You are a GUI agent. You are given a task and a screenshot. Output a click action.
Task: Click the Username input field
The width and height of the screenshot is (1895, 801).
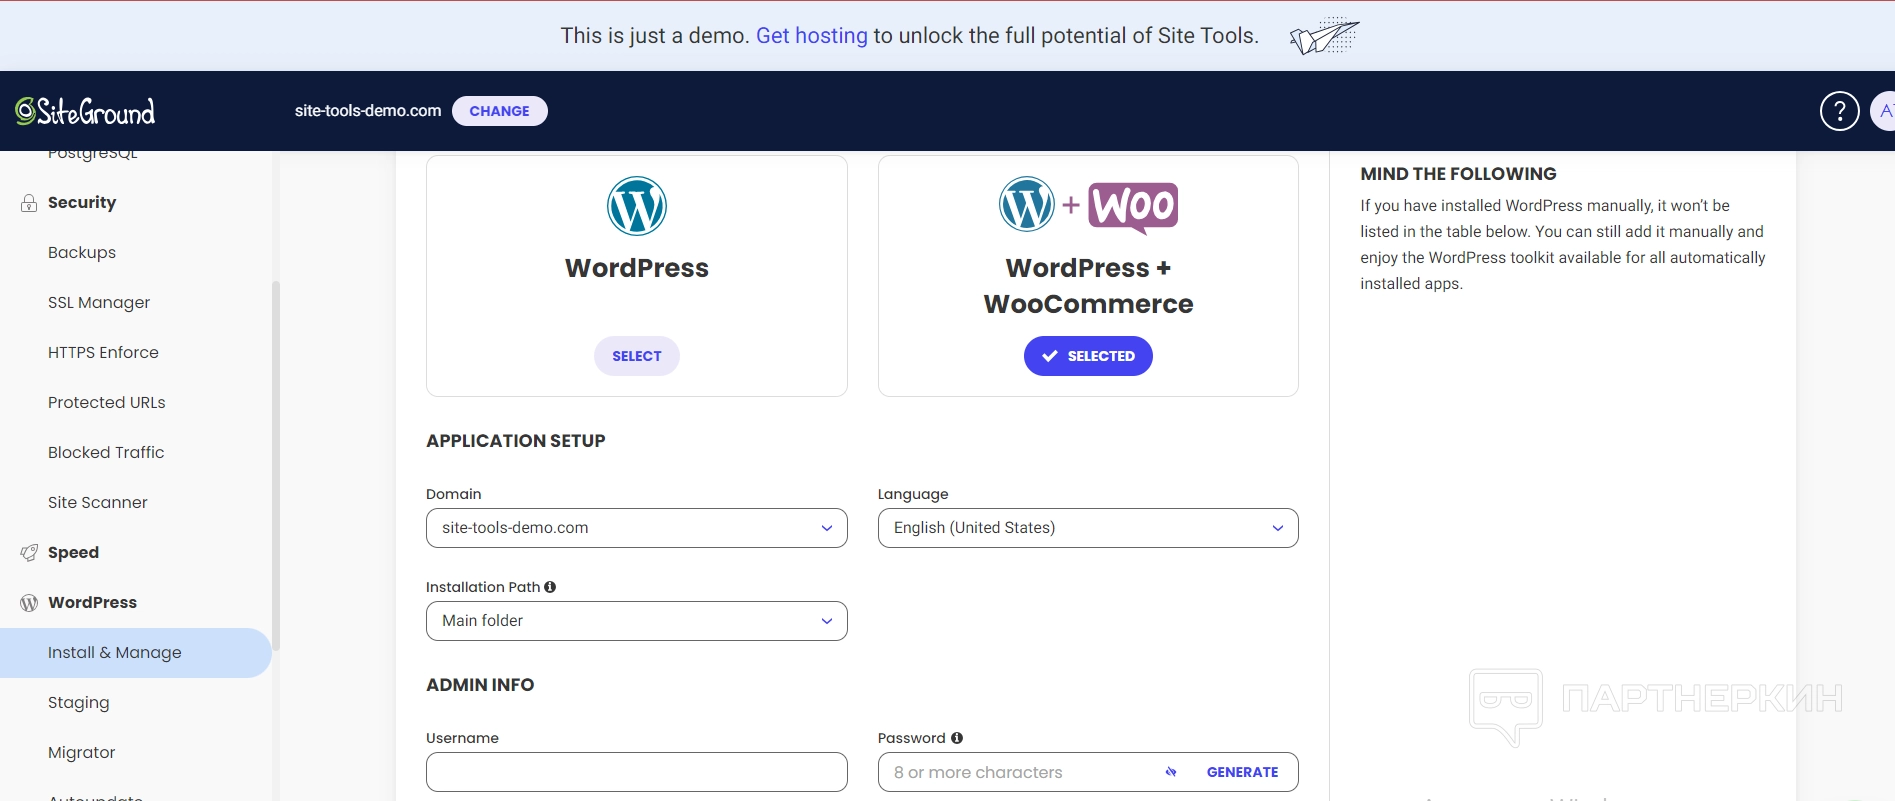(x=637, y=772)
